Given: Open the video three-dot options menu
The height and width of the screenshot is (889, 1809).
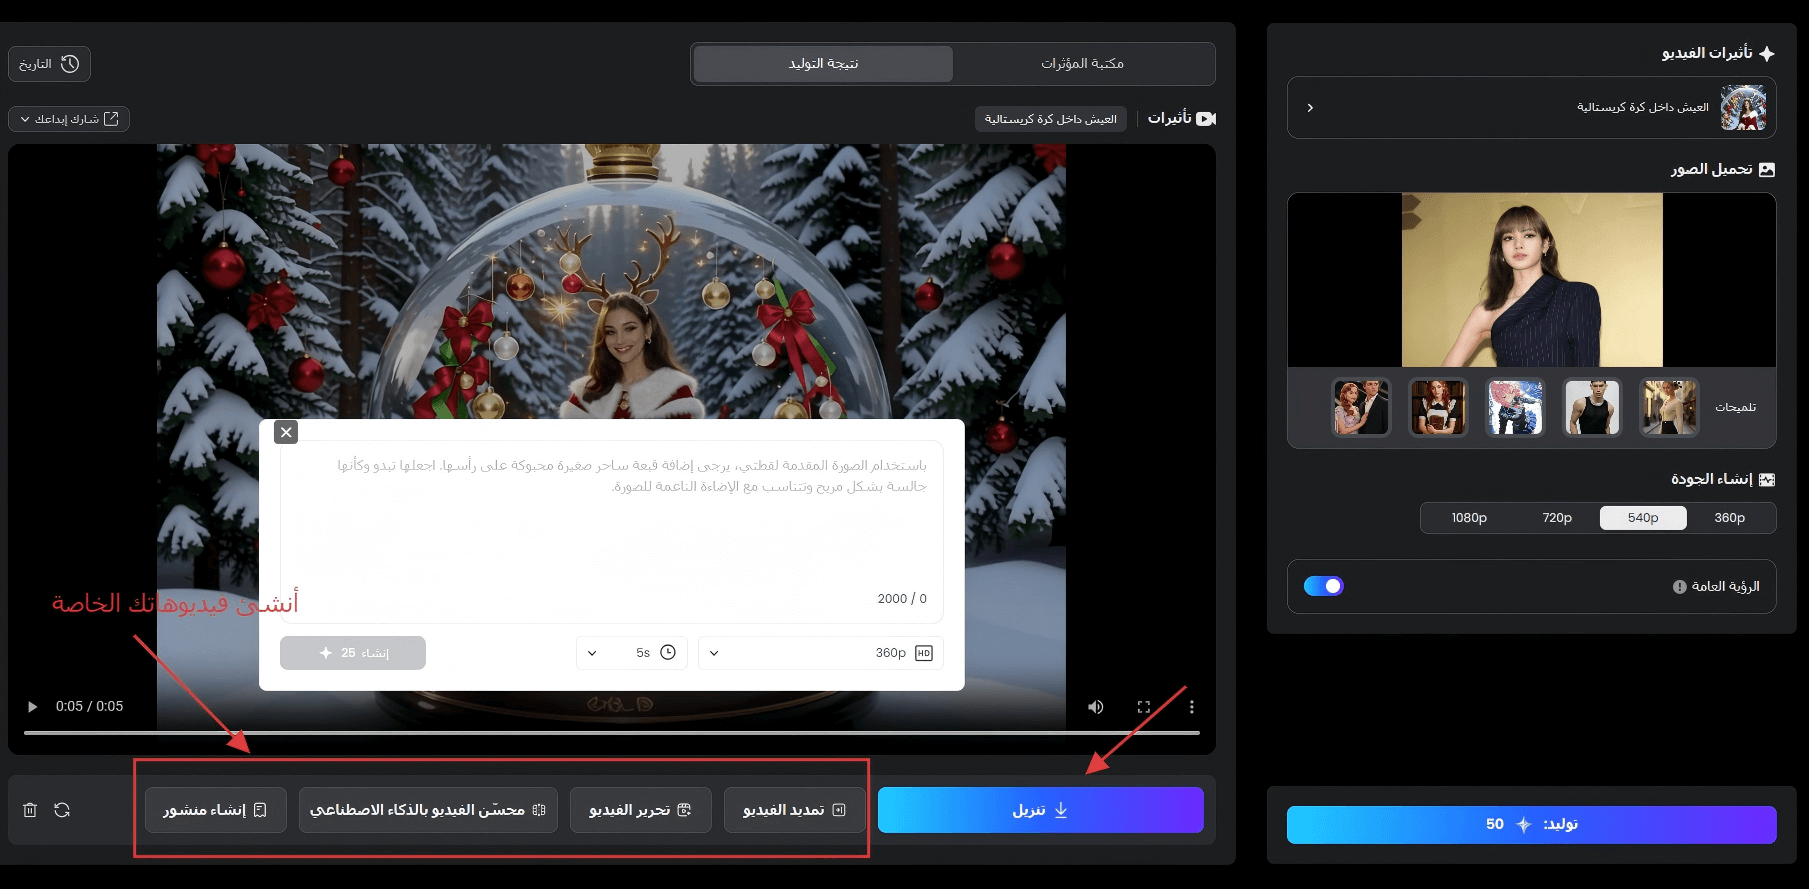Looking at the screenshot, I should (x=1191, y=707).
